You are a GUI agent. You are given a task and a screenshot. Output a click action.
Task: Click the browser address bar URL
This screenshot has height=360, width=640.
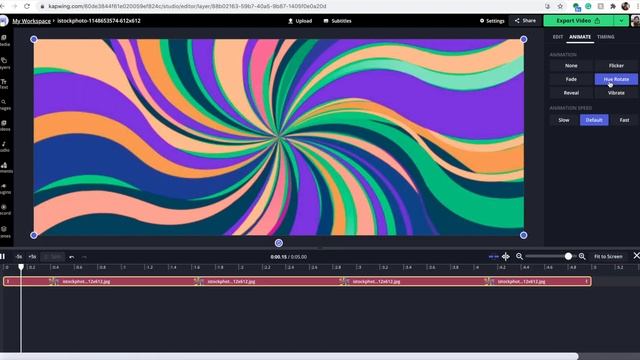pos(187,6)
